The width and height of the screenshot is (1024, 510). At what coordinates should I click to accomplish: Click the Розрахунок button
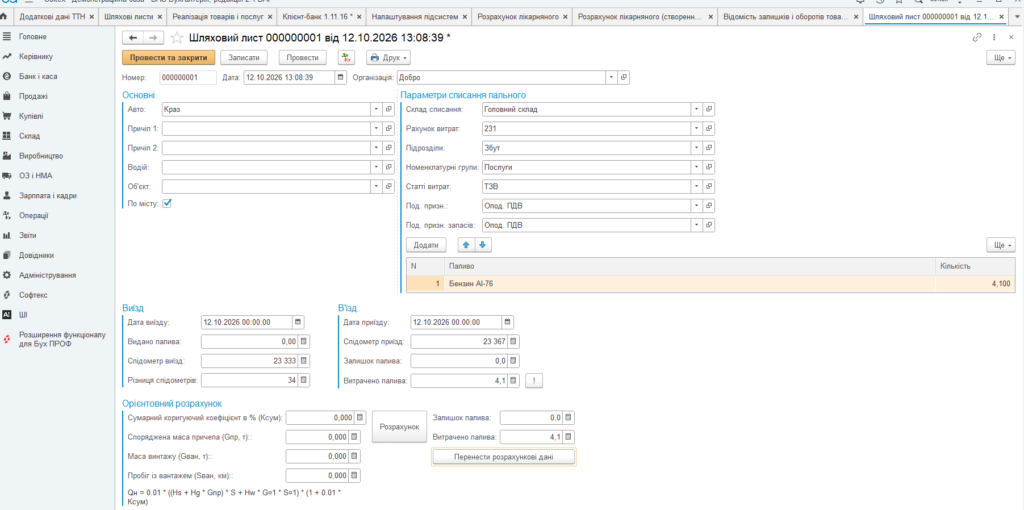(x=399, y=426)
